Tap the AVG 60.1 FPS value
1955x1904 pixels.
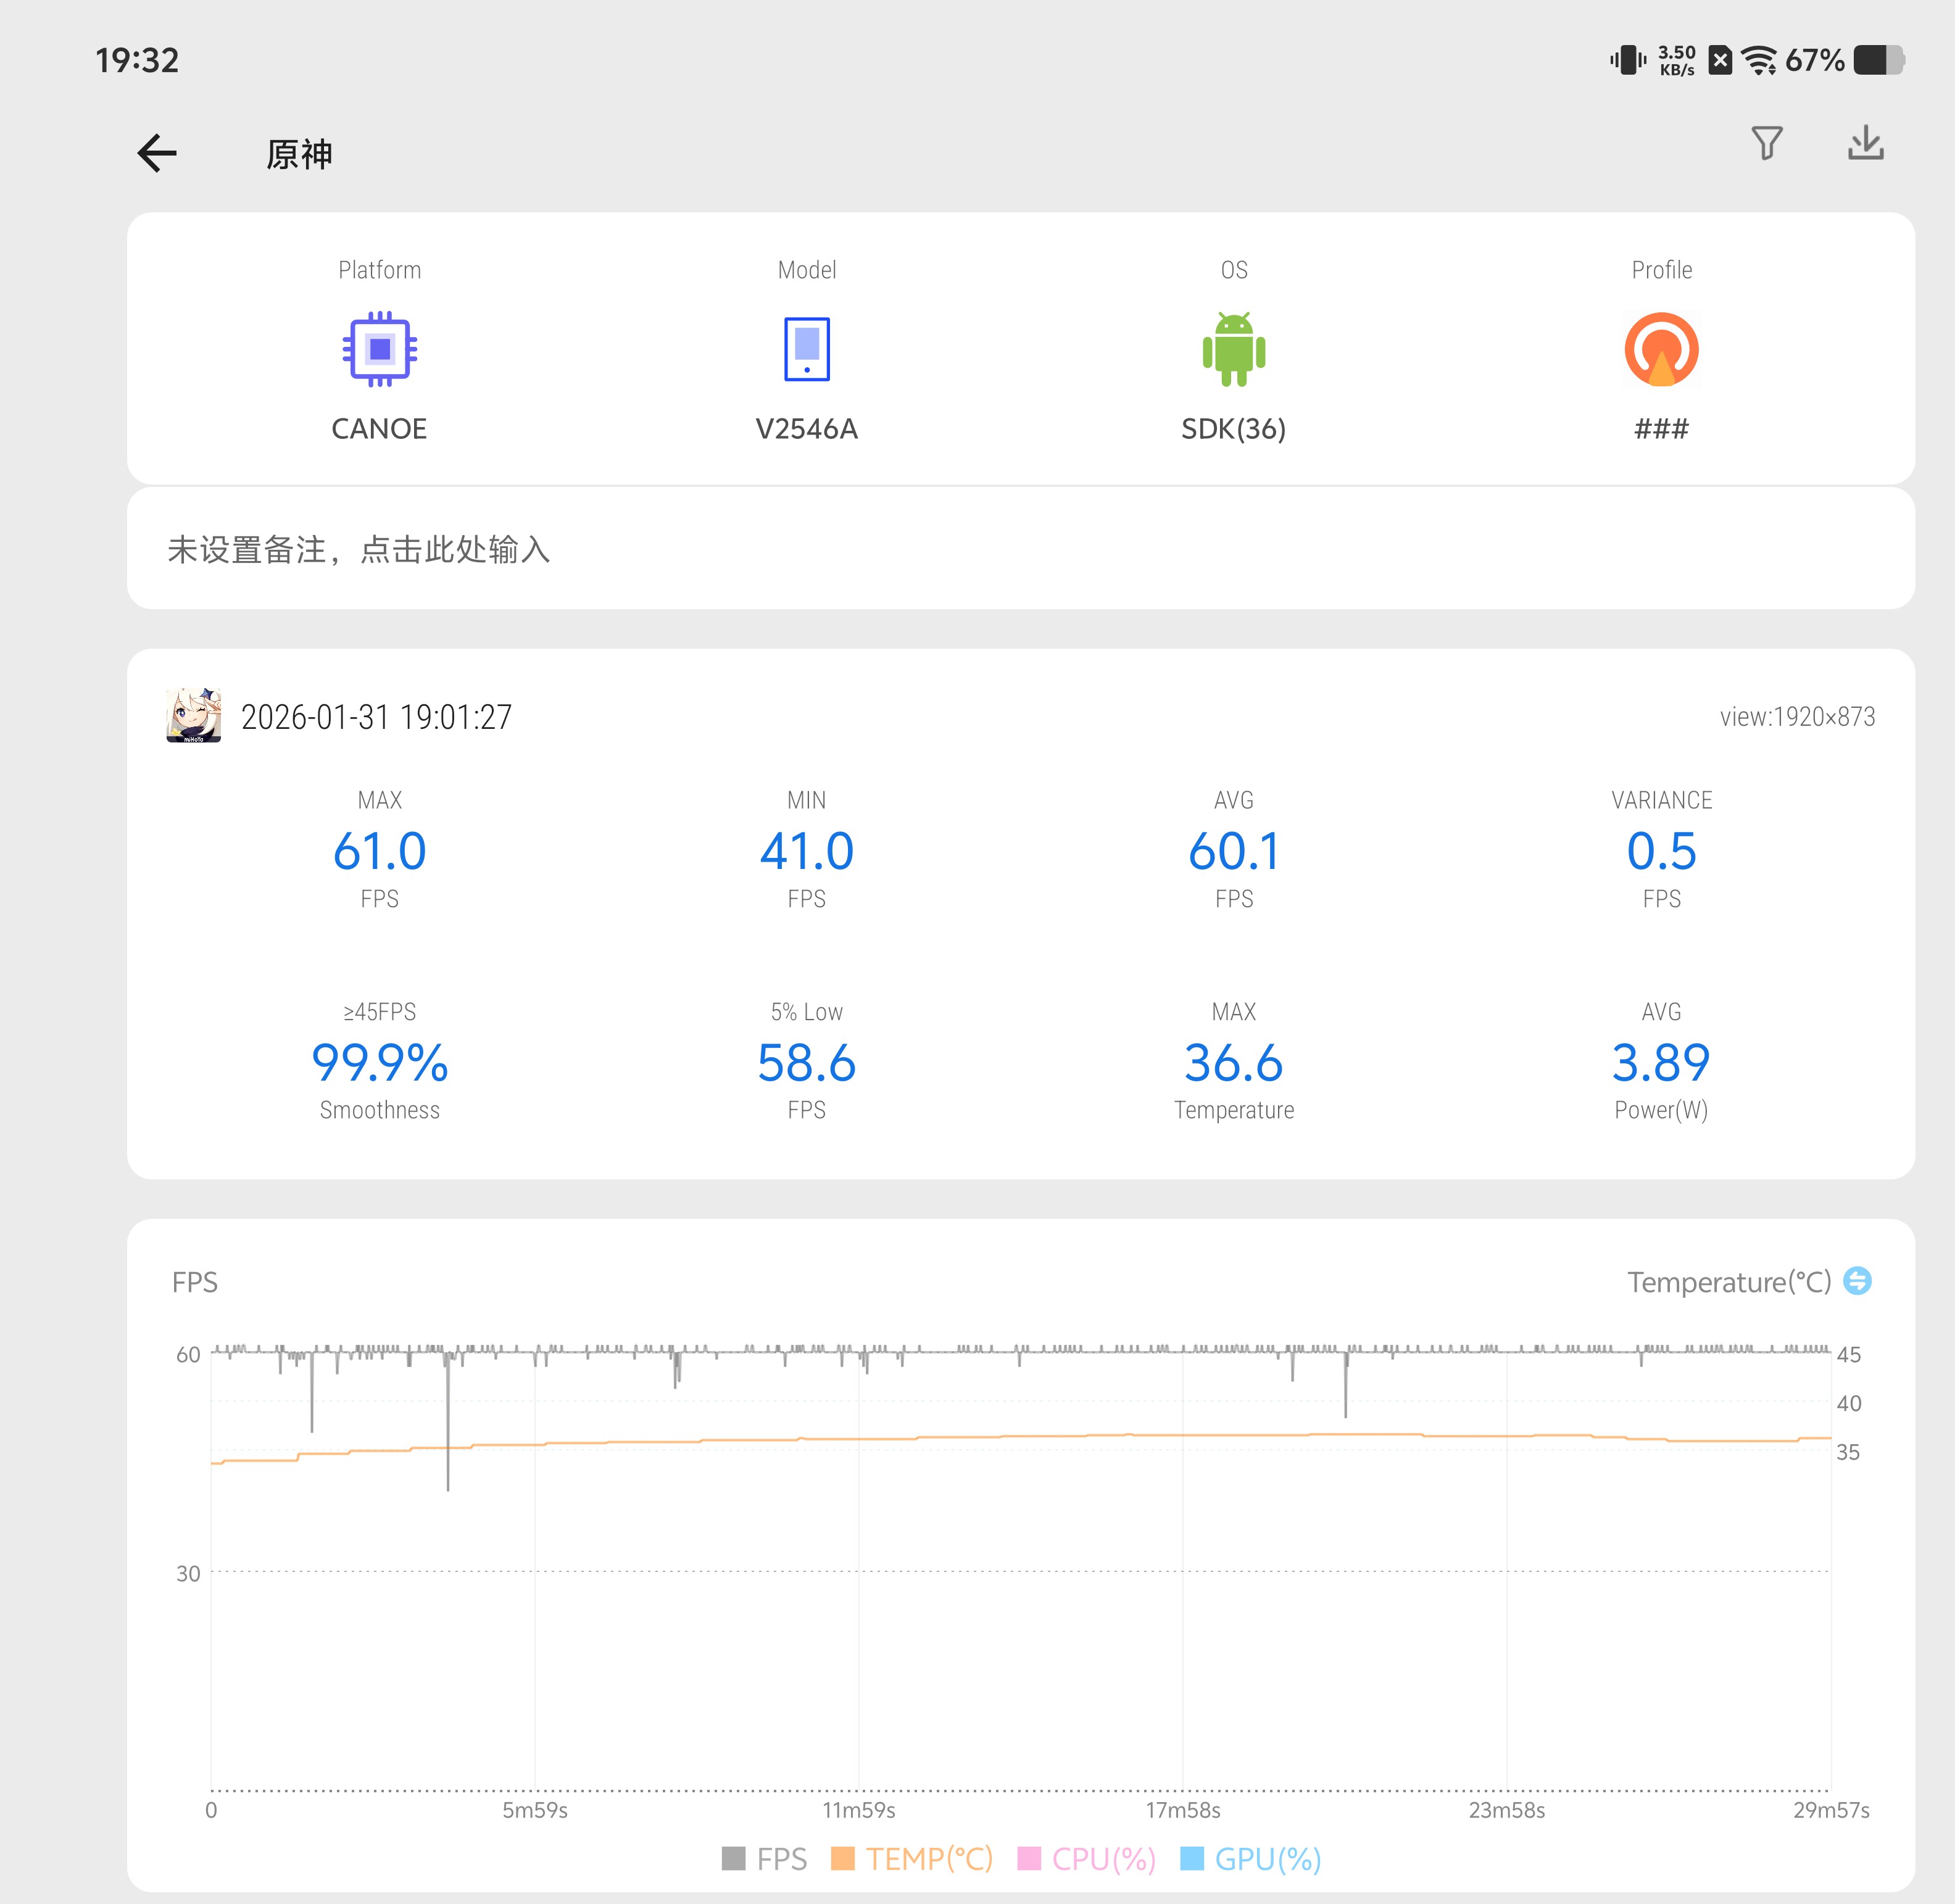[x=1233, y=852]
